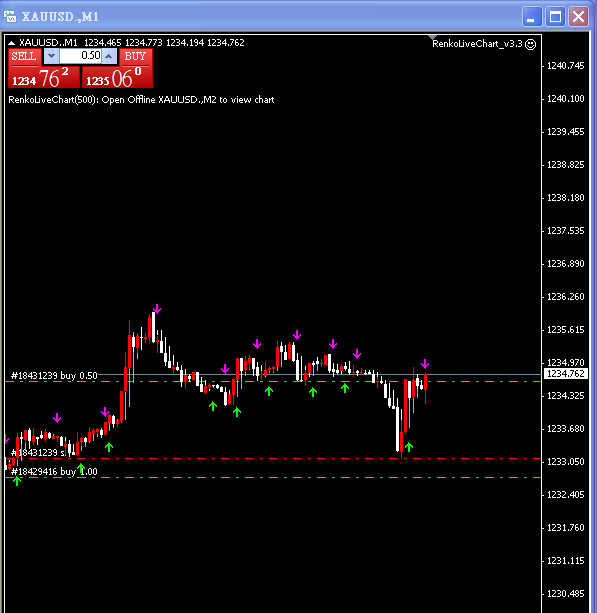This screenshot has width=597, height=613.
Task: Click the chart window icon in the title bar
Action: (10, 16)
